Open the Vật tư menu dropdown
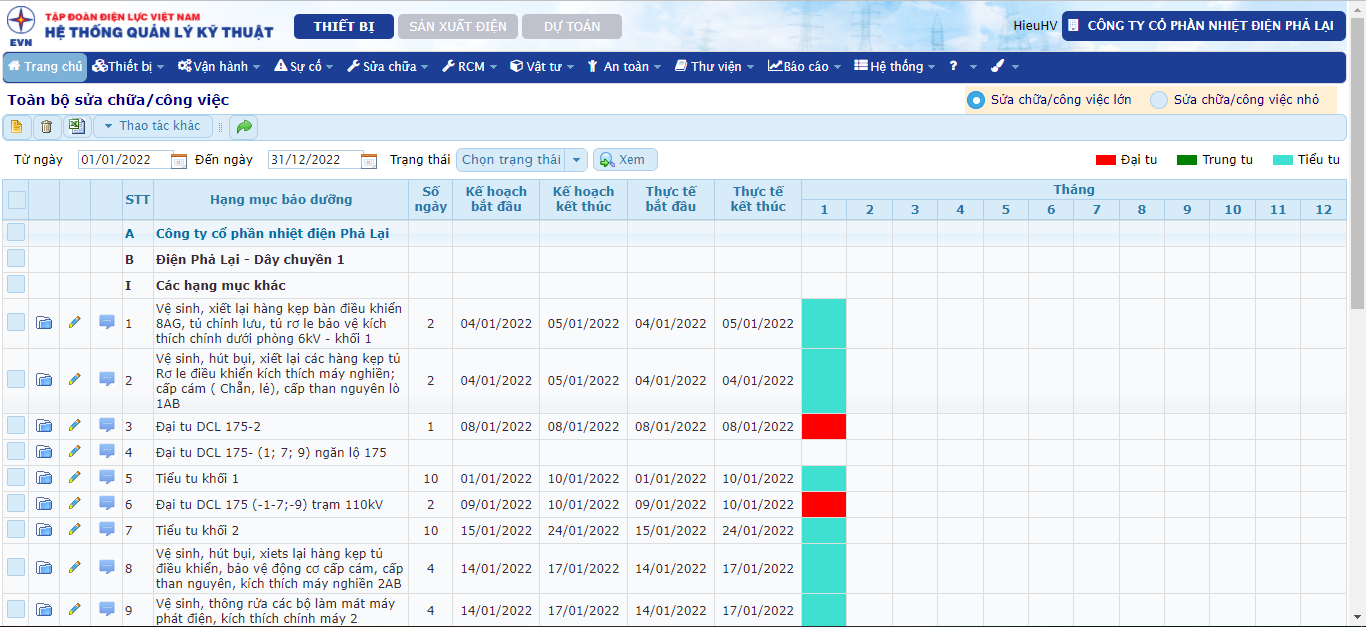Image resolution: width=1366 pixels, height=627 pixels. coord(542,66)
